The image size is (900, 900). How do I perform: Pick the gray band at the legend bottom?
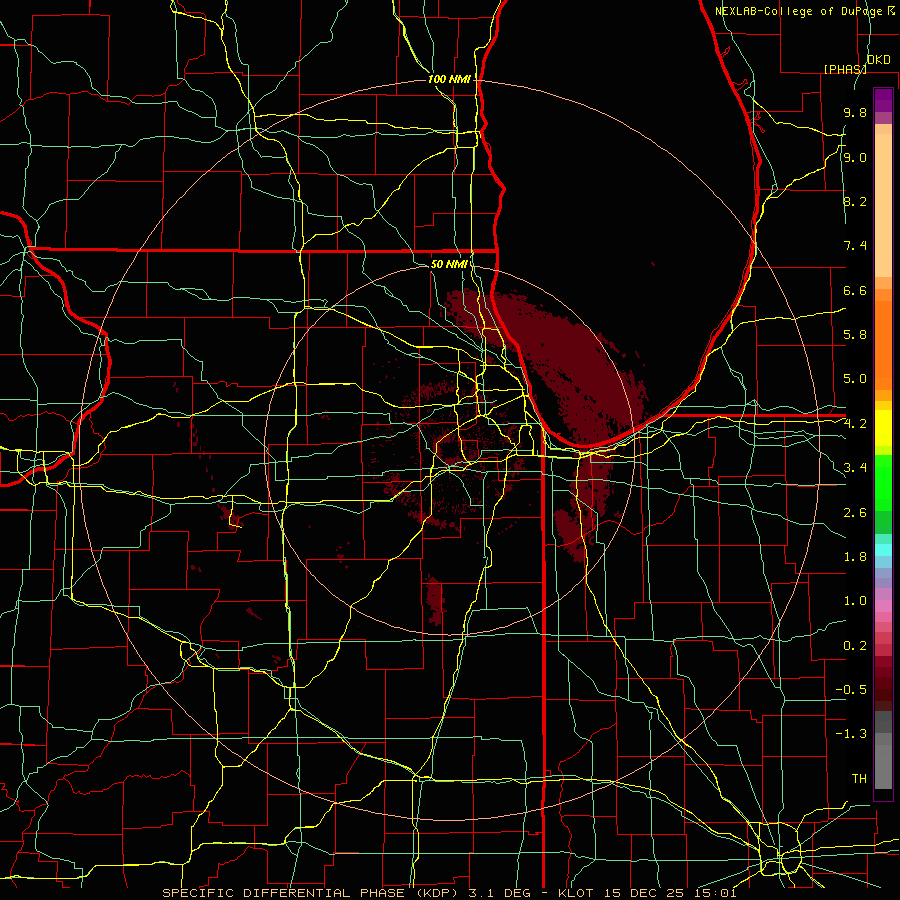883,766
